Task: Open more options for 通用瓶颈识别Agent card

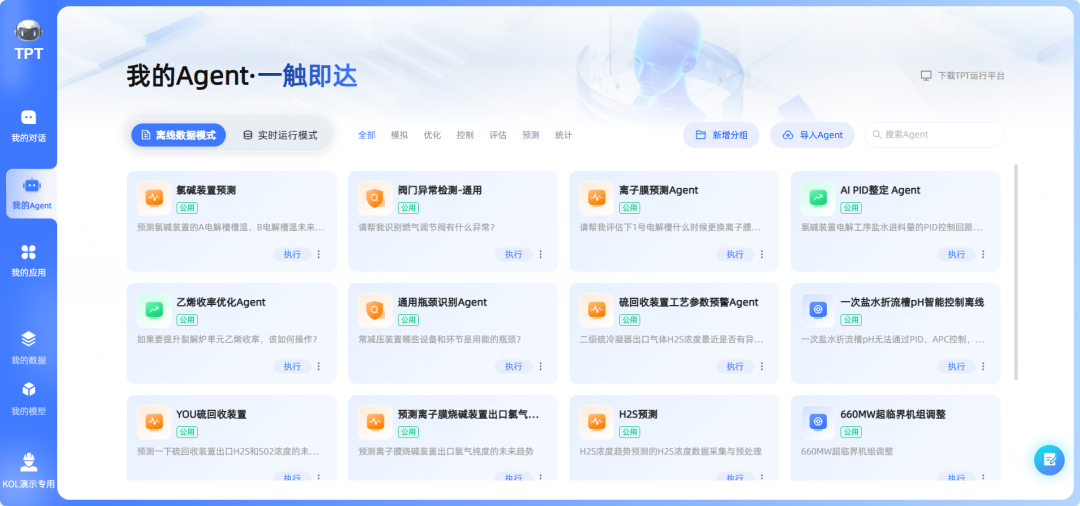Action: [541, 366]
